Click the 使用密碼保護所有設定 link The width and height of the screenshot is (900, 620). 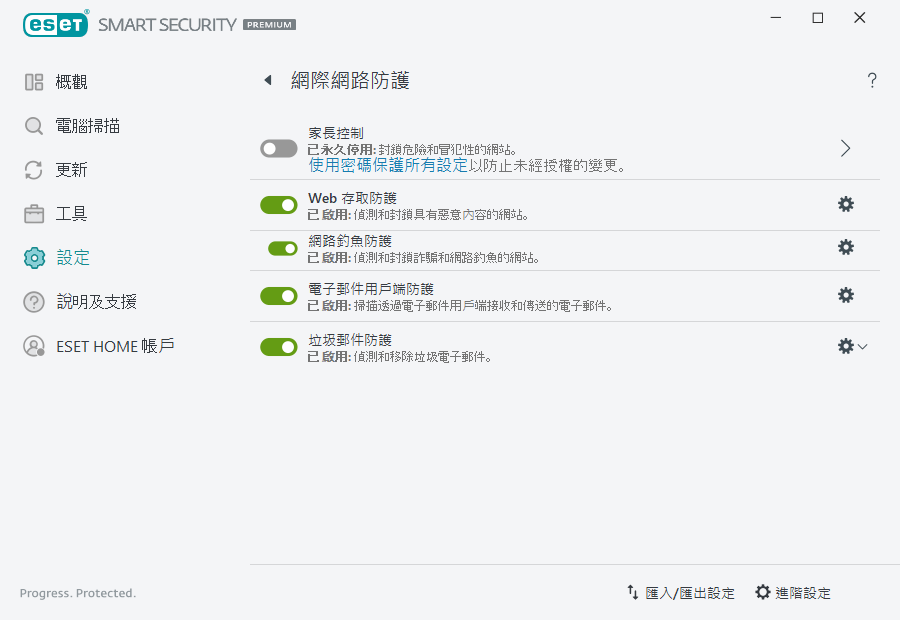click(x=385, y=165)
